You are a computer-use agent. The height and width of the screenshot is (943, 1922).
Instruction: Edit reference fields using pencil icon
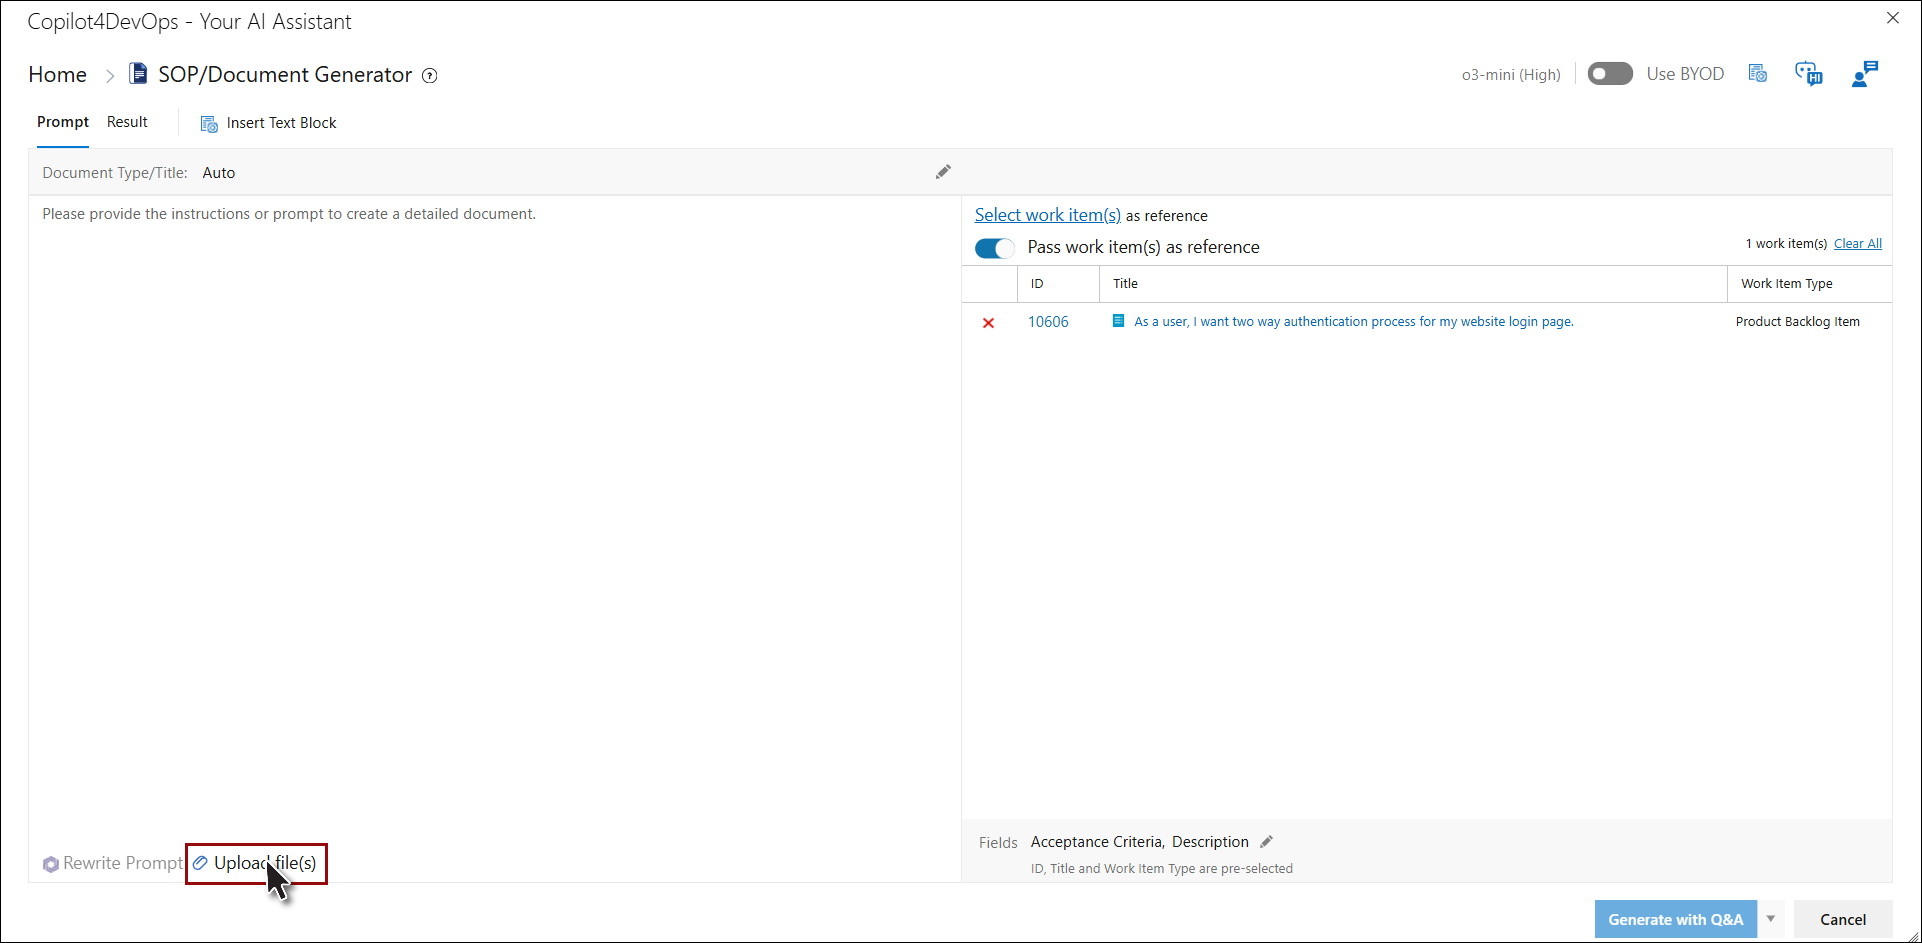1266,842
